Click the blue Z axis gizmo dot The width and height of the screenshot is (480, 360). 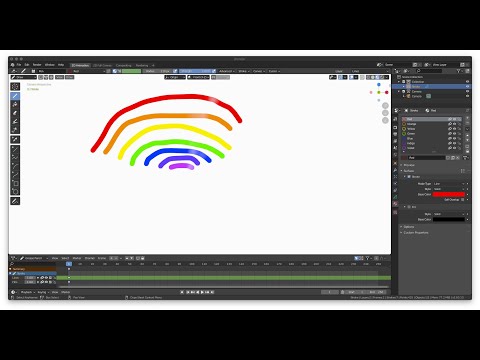point(379,85)
